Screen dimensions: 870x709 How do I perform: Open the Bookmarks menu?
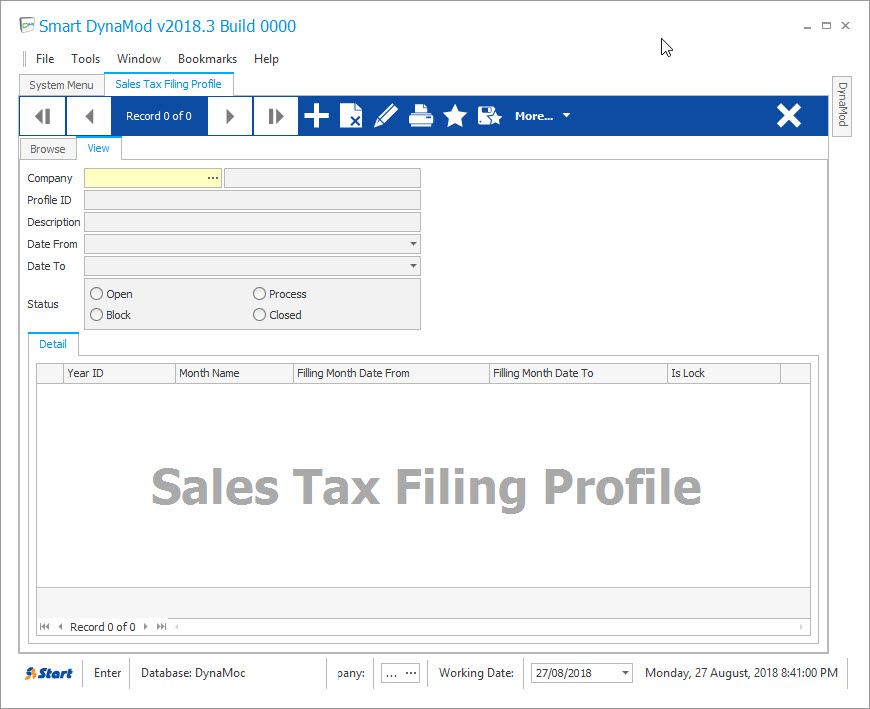click(x=208, y=59)
